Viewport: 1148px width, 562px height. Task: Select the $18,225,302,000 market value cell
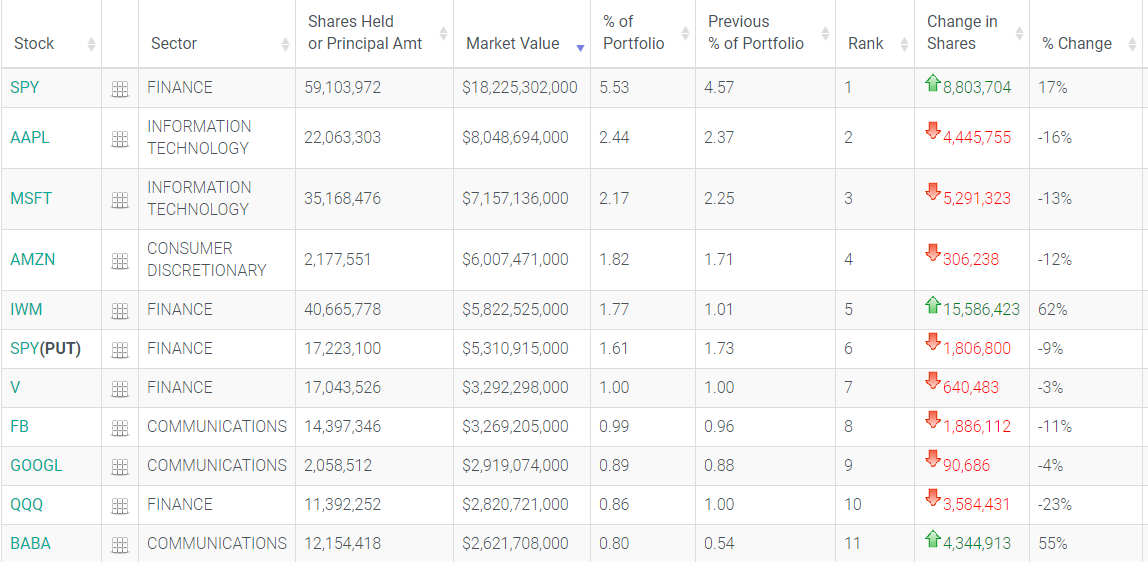click(520, 88)
